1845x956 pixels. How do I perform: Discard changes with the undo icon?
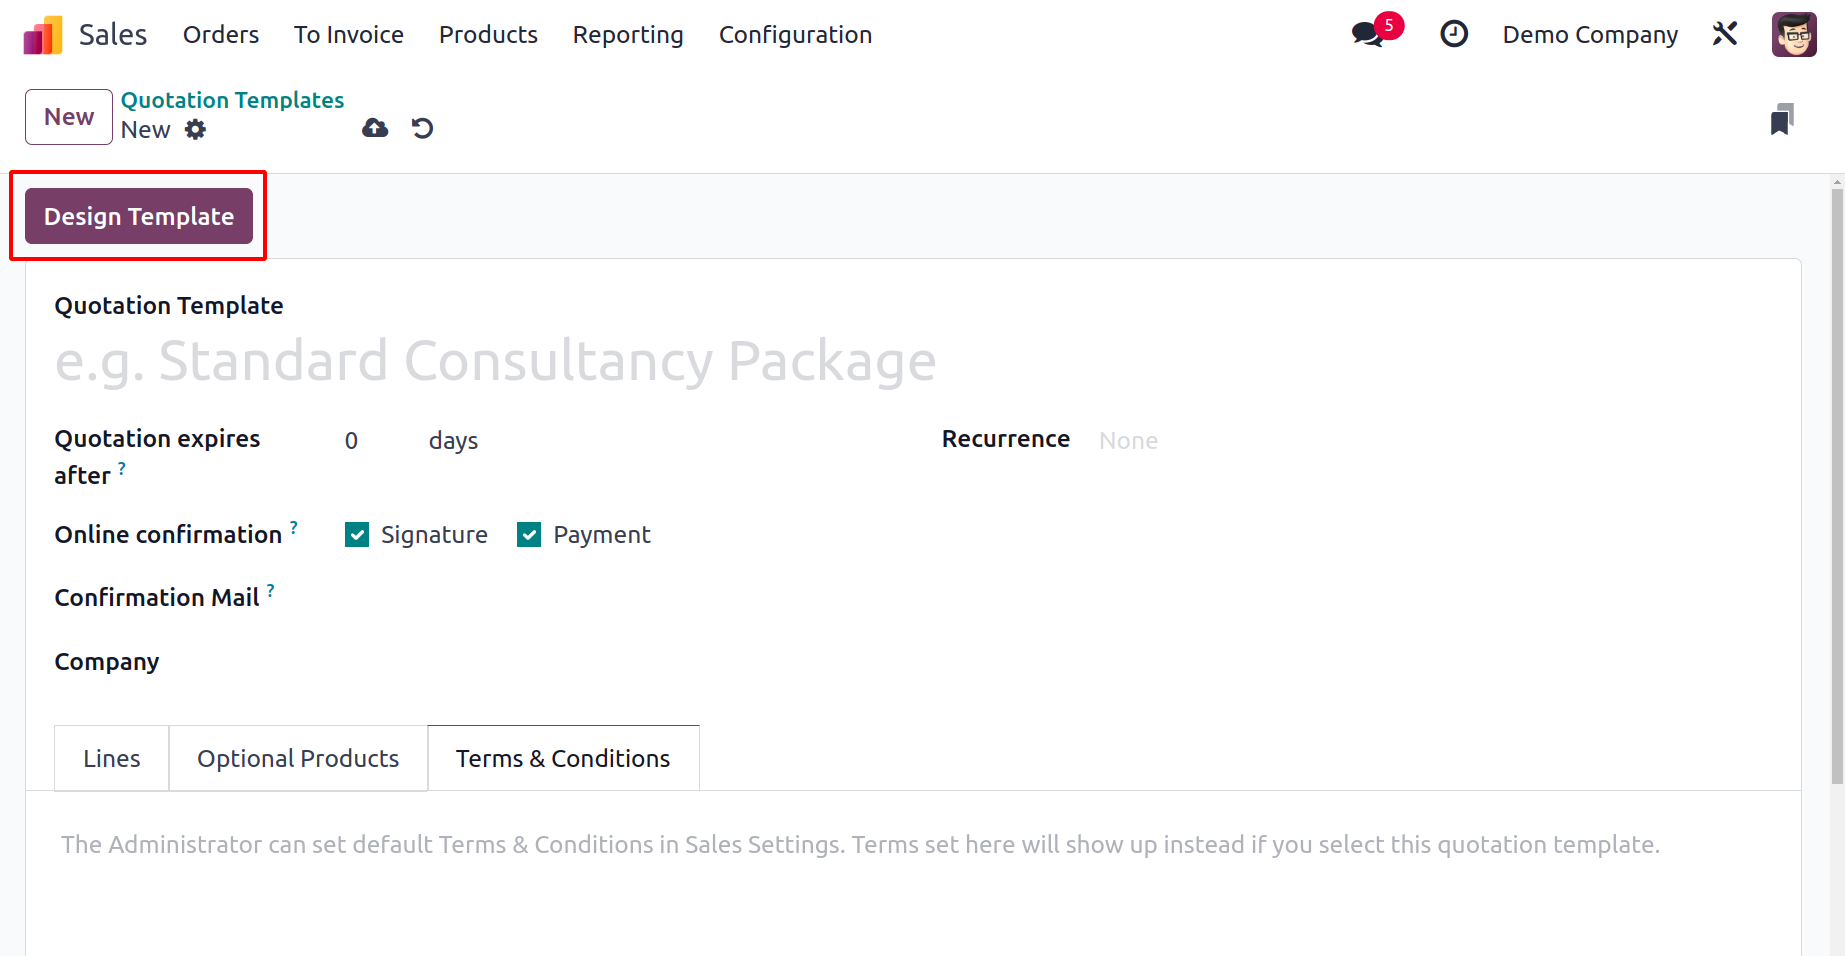pyautogui.click(x=423, y=128)
